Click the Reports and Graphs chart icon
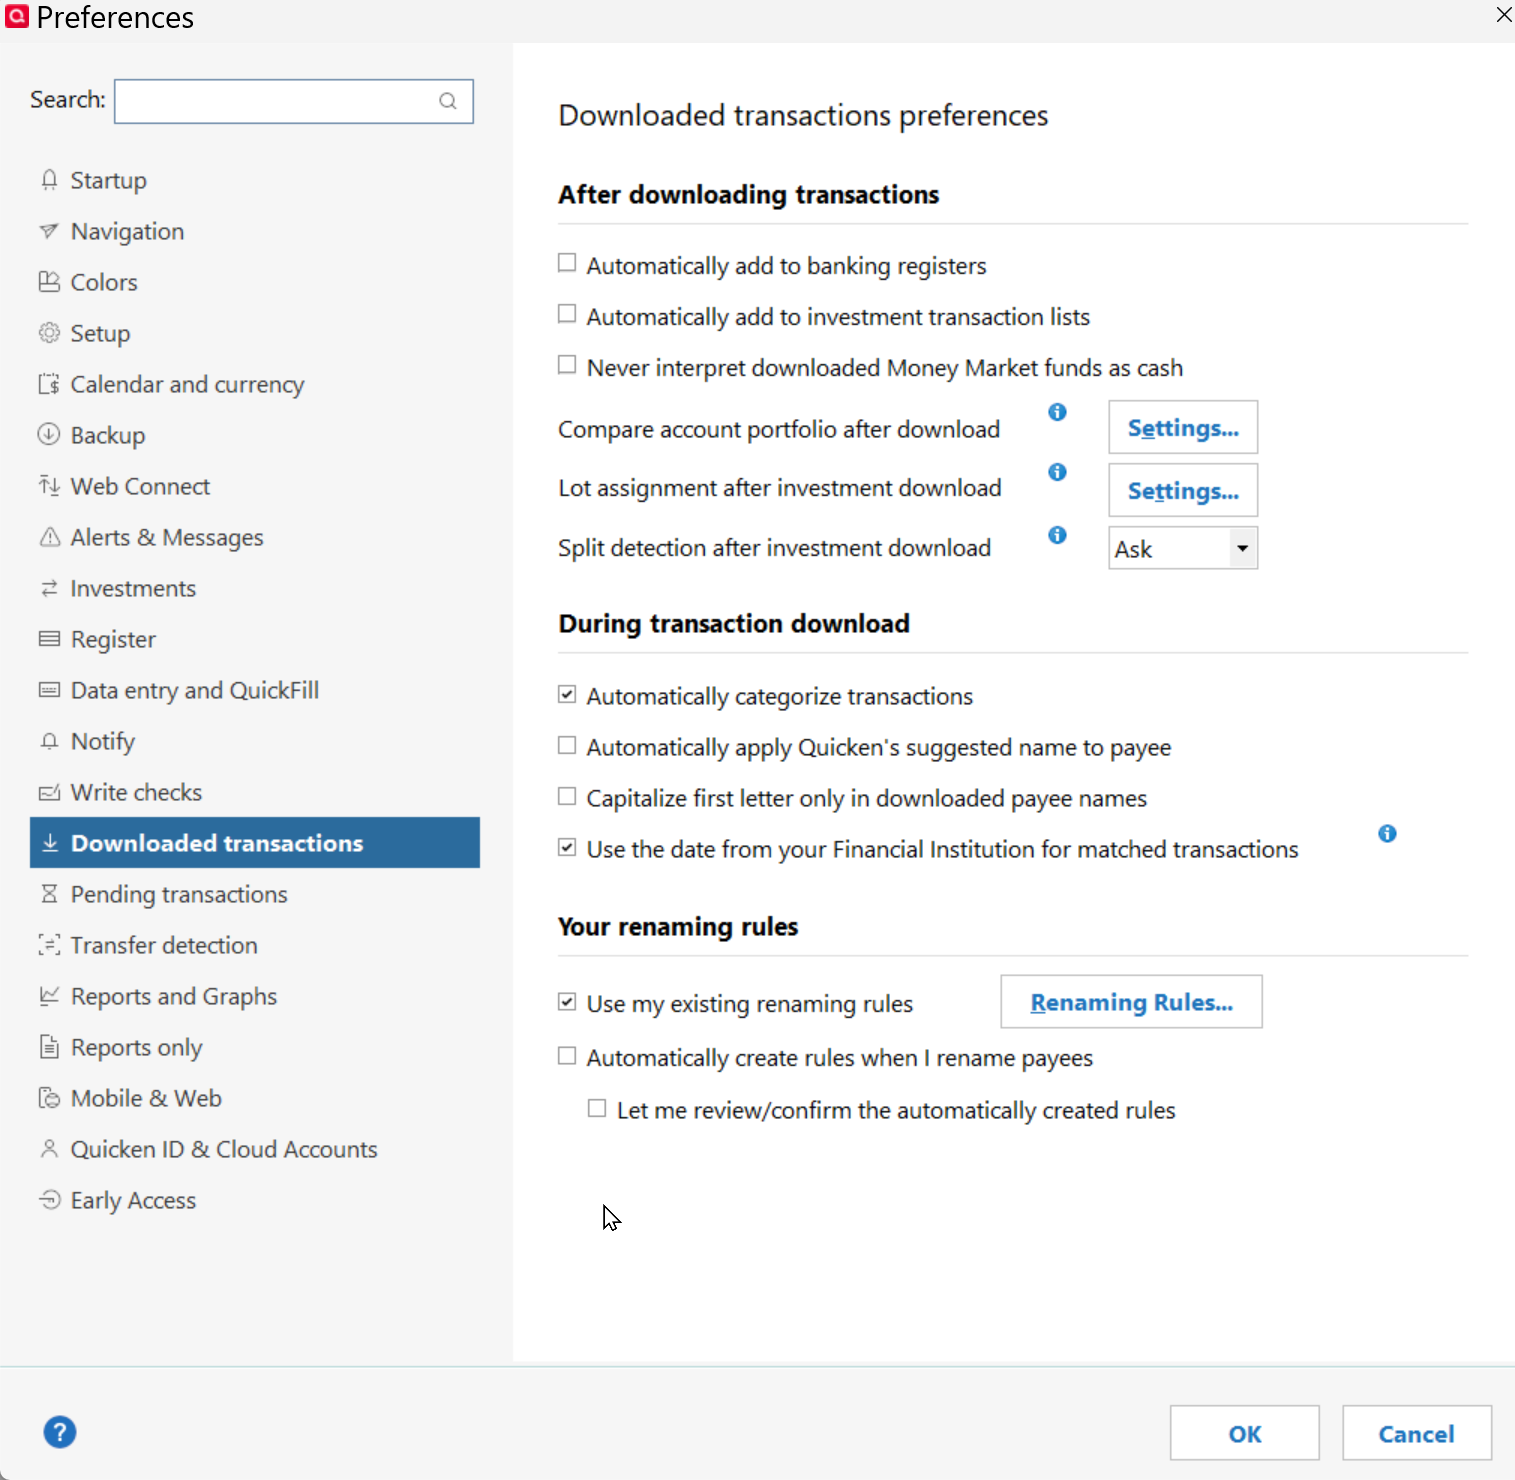This screenshot has width=1515, height=1480. point(49,996)
